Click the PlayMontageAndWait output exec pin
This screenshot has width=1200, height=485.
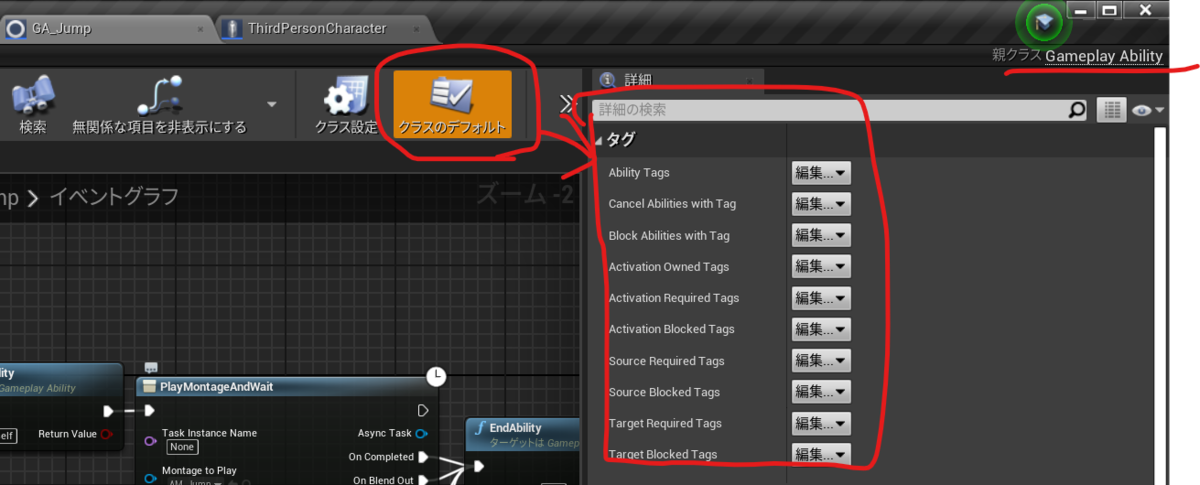[423, 411]
